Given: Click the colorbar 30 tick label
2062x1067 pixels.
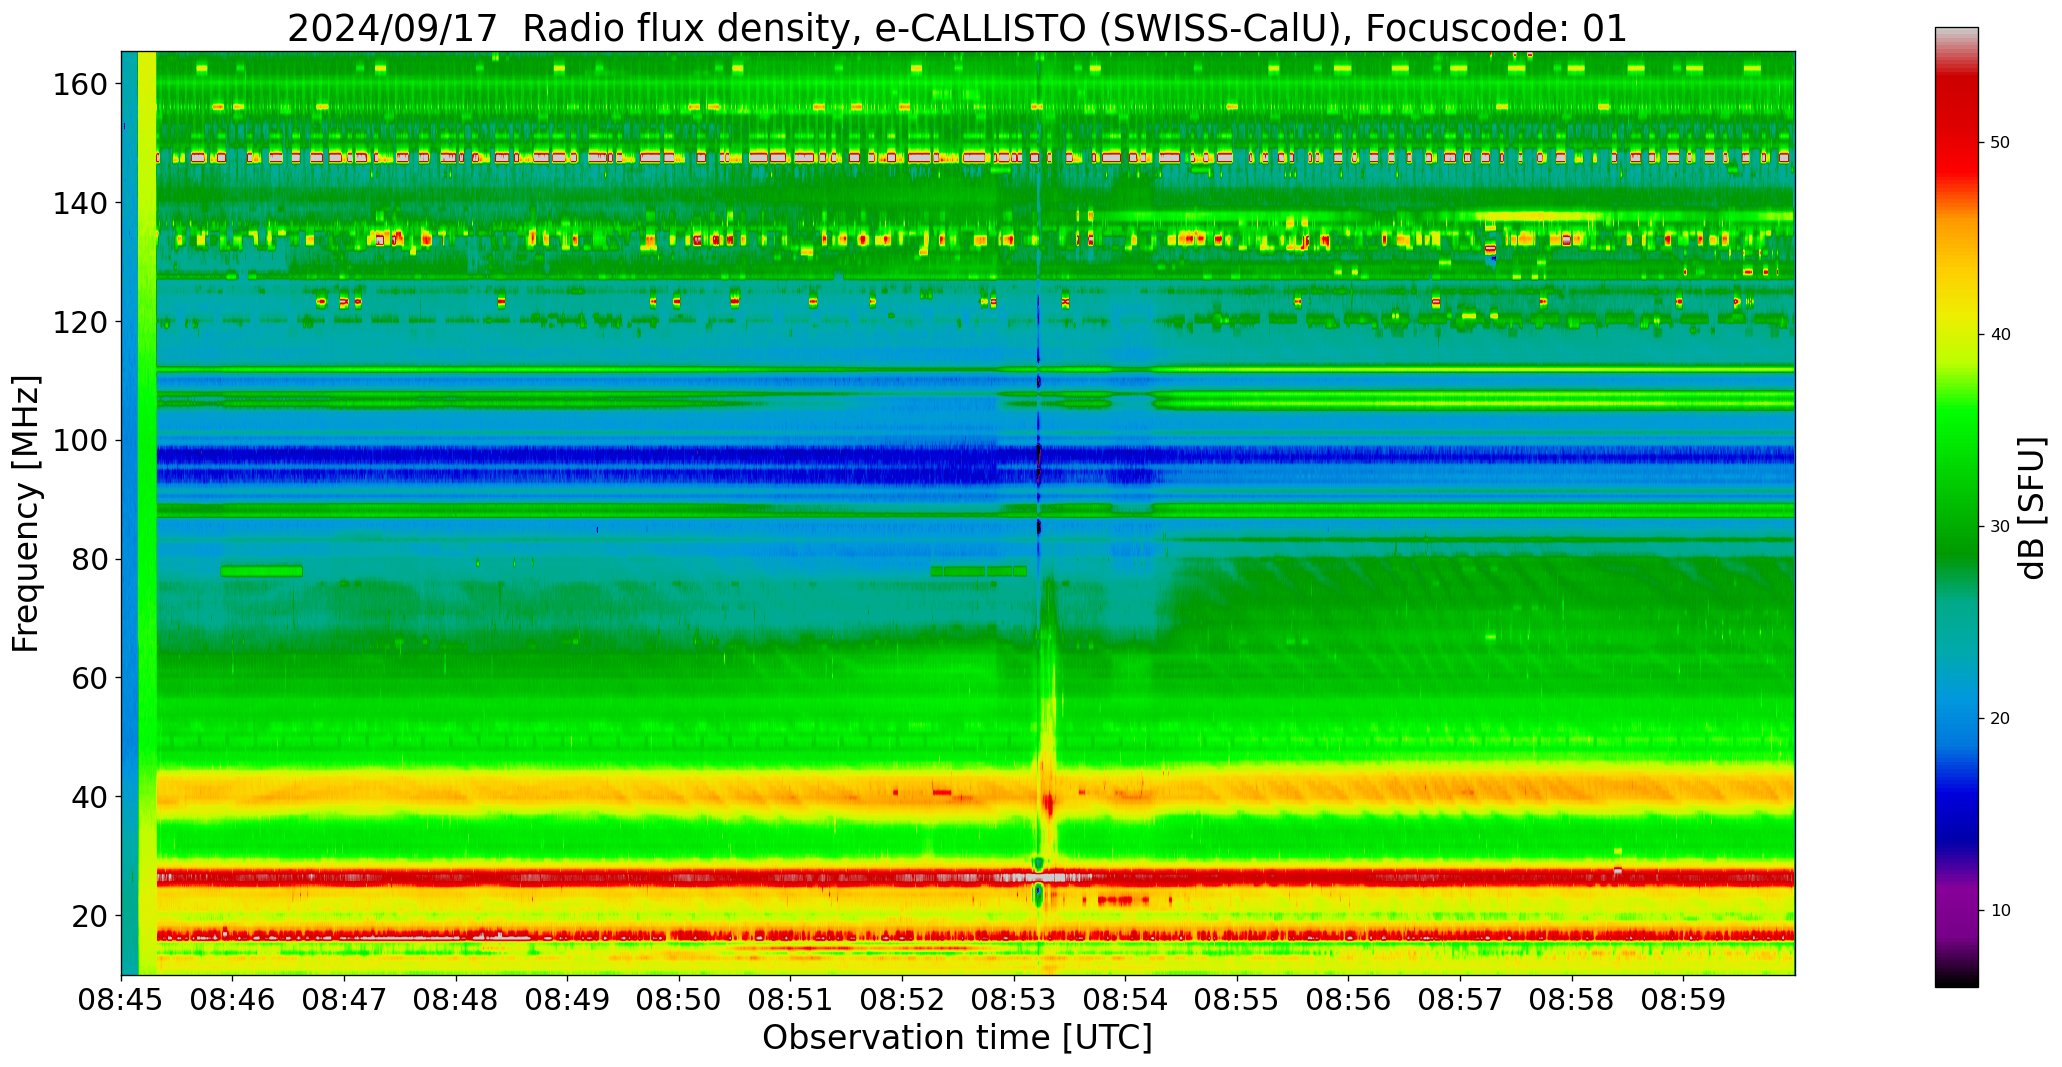Looking at the screenshot, I should [1999, 527].
